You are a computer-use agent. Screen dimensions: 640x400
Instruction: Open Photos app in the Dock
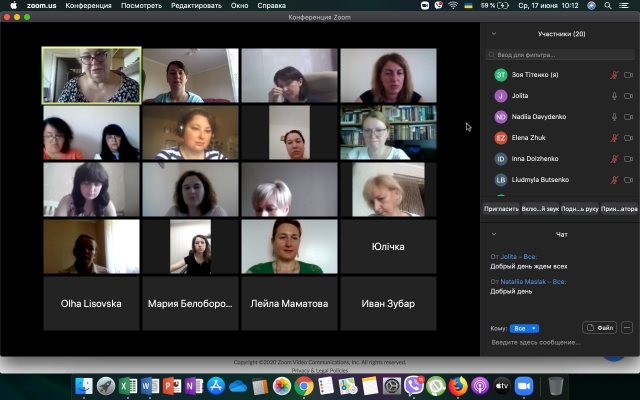pos(282,386)
